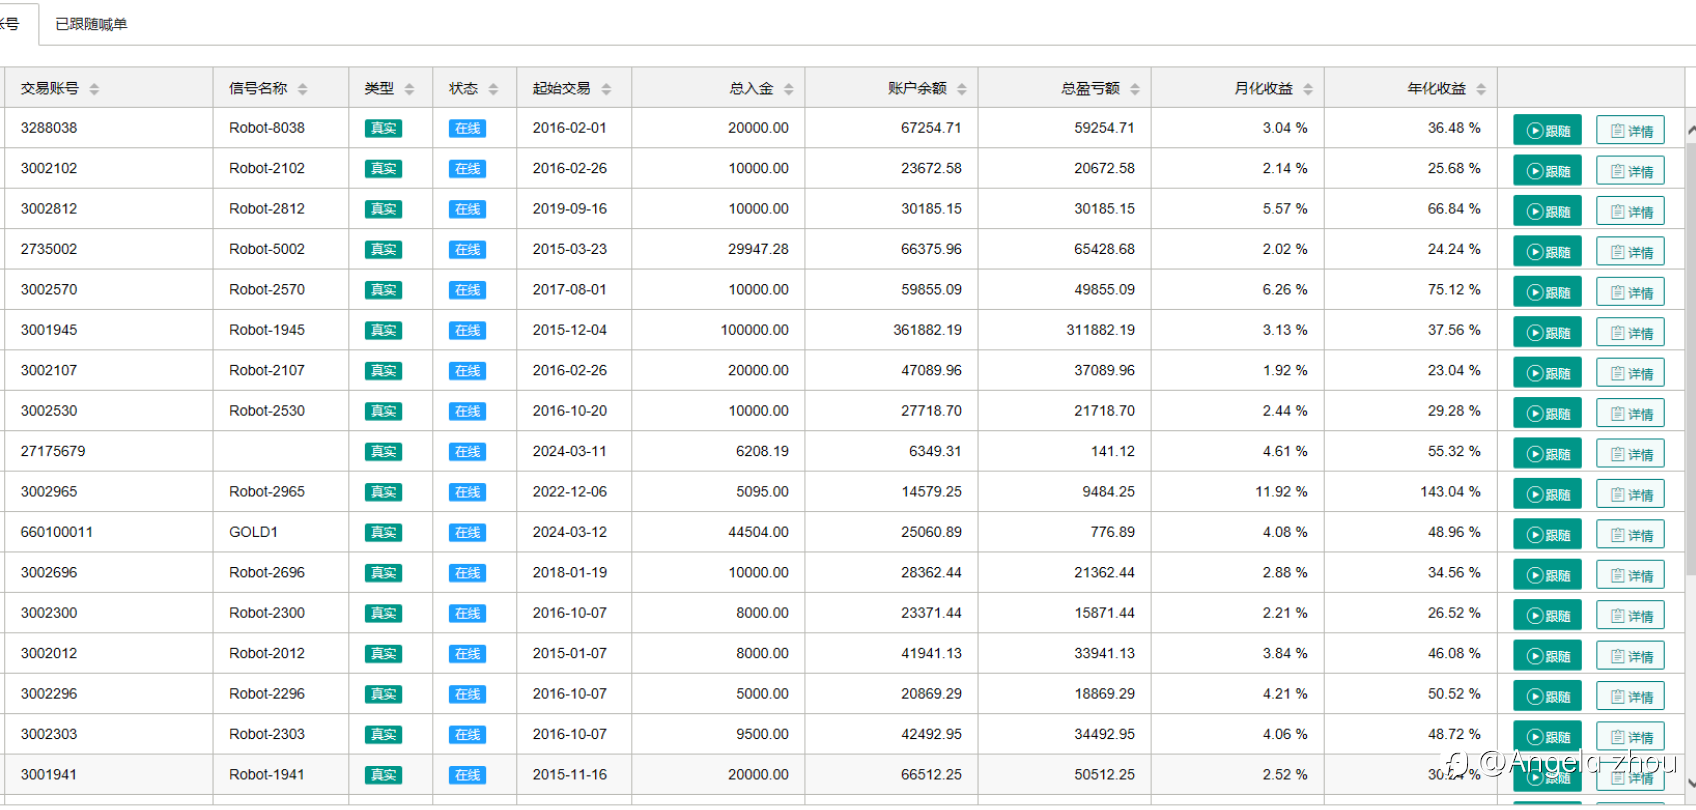1696x810 pixels.
Task: Select profit value 776.89
Action: 1113,532
